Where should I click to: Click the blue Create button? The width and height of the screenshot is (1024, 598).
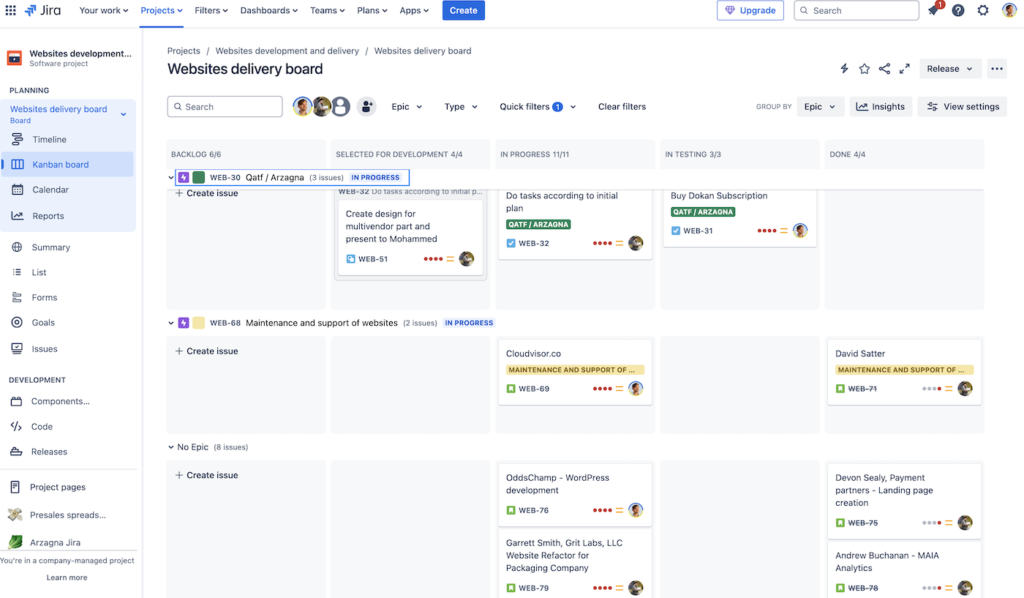coord(463,10)
